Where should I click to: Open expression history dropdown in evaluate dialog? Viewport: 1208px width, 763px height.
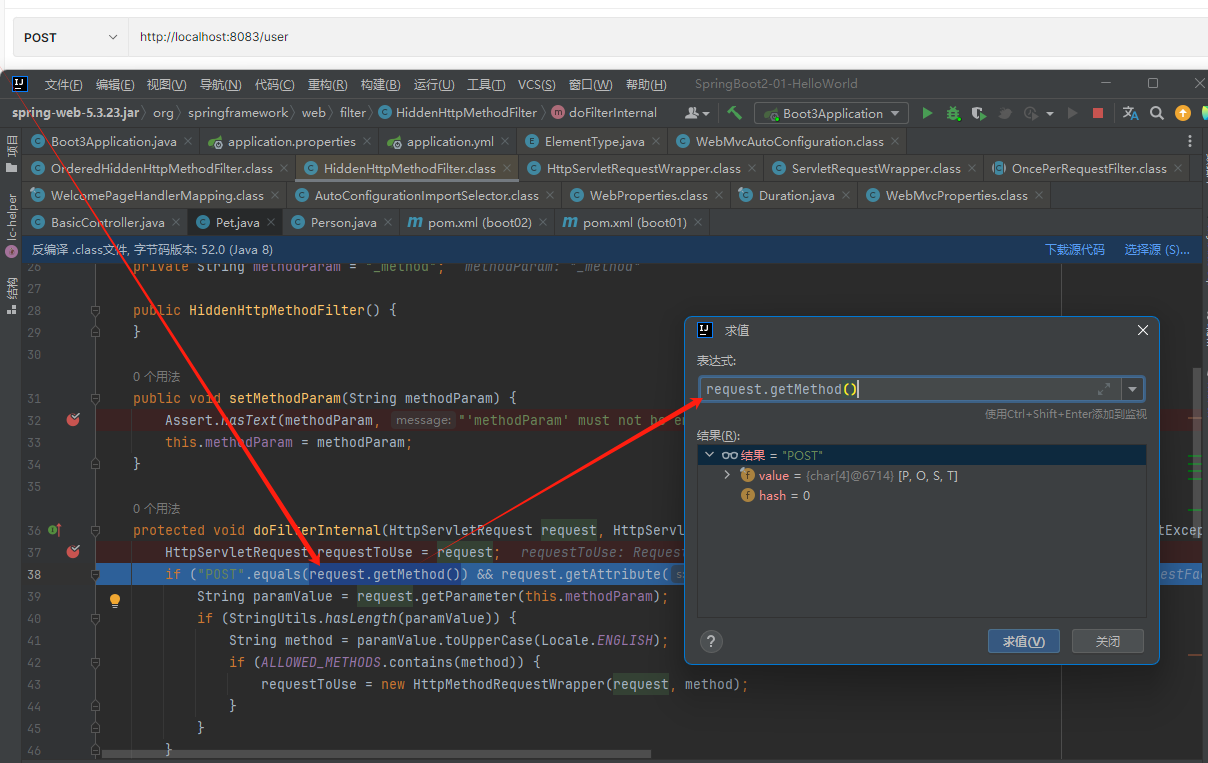(x=1132, y=389)
